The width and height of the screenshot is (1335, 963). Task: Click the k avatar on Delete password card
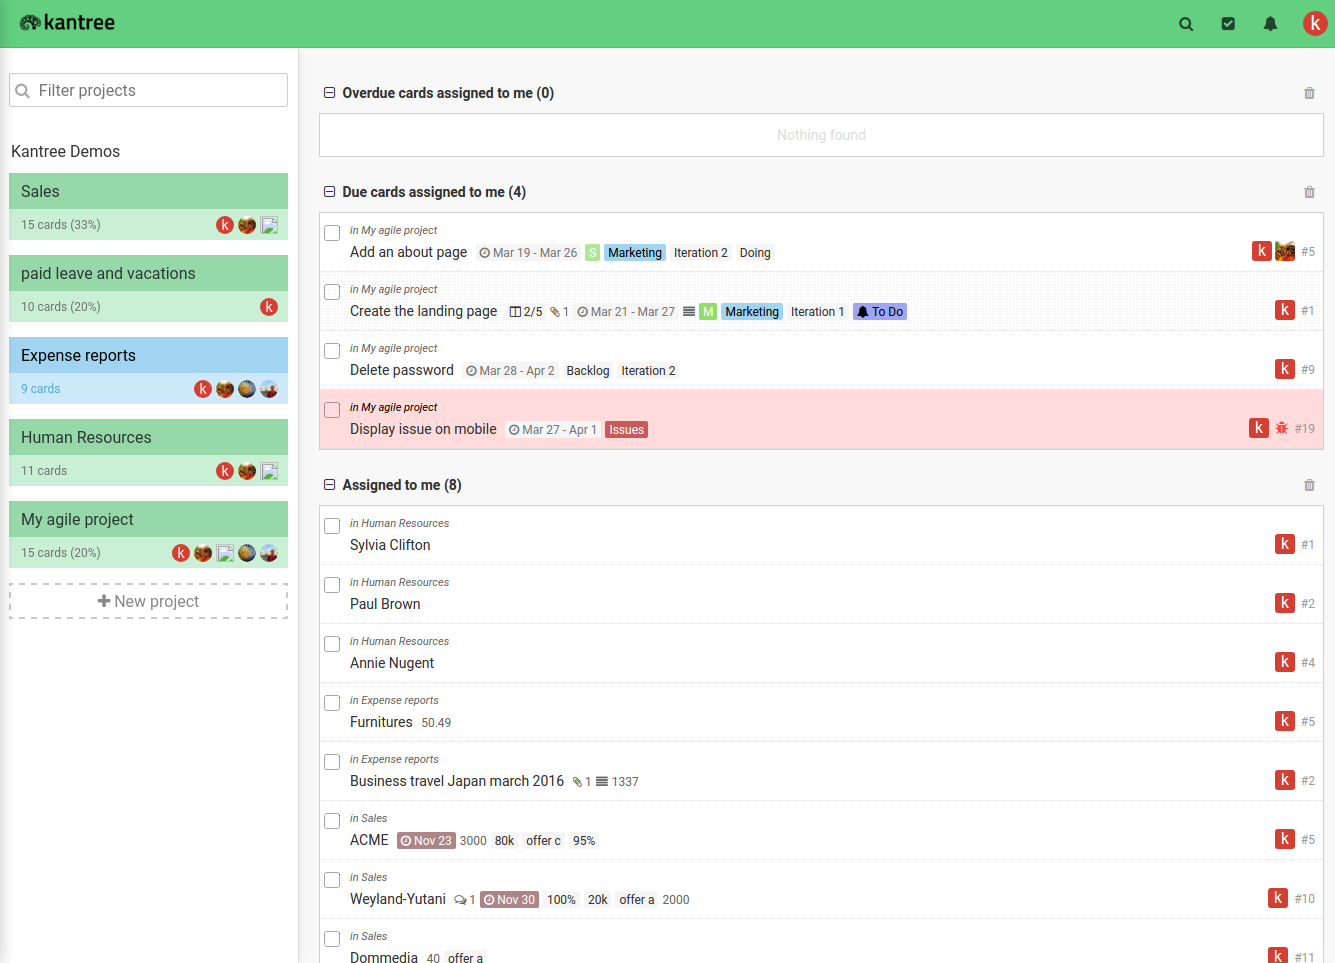pyautogui.click(x=1285, y=369)
